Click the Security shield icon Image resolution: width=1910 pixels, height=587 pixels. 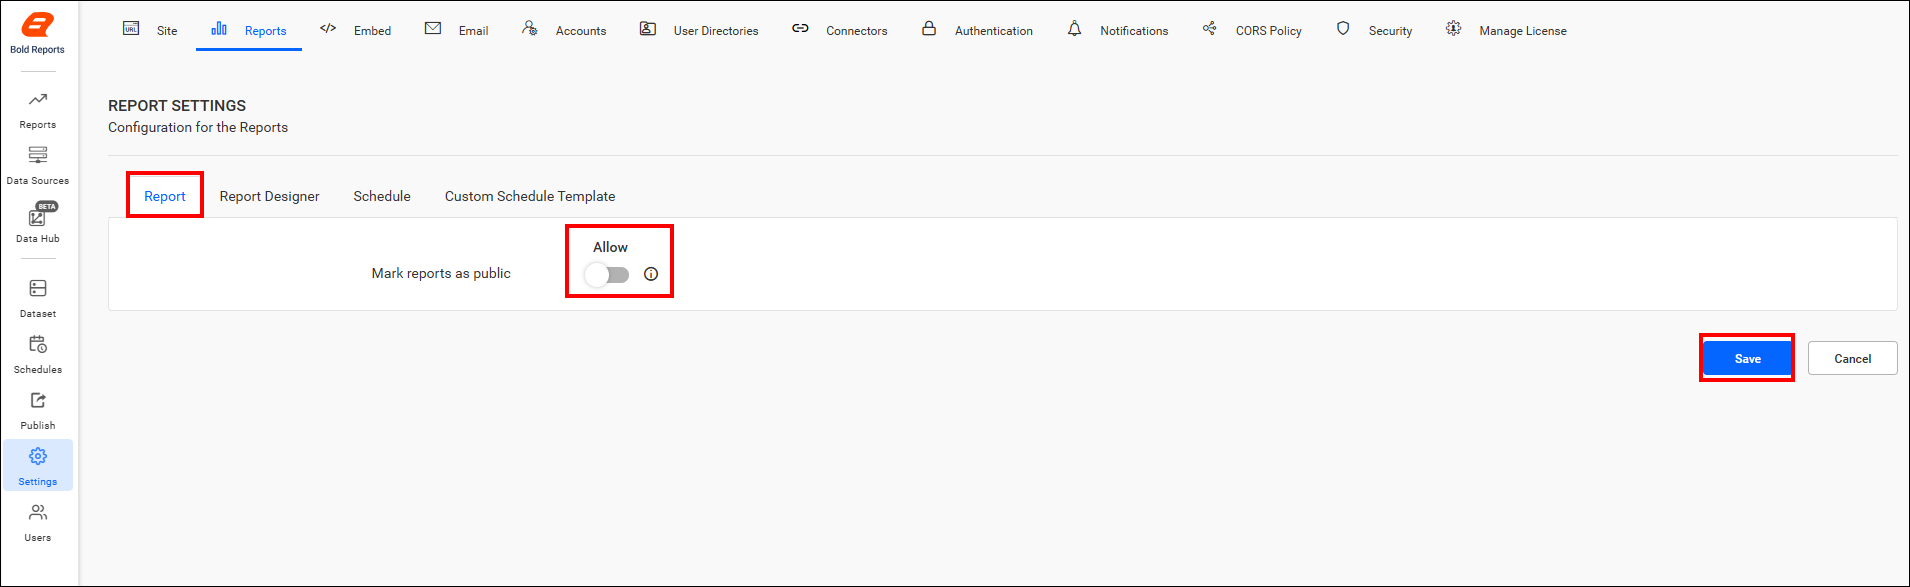point(1343,28)
